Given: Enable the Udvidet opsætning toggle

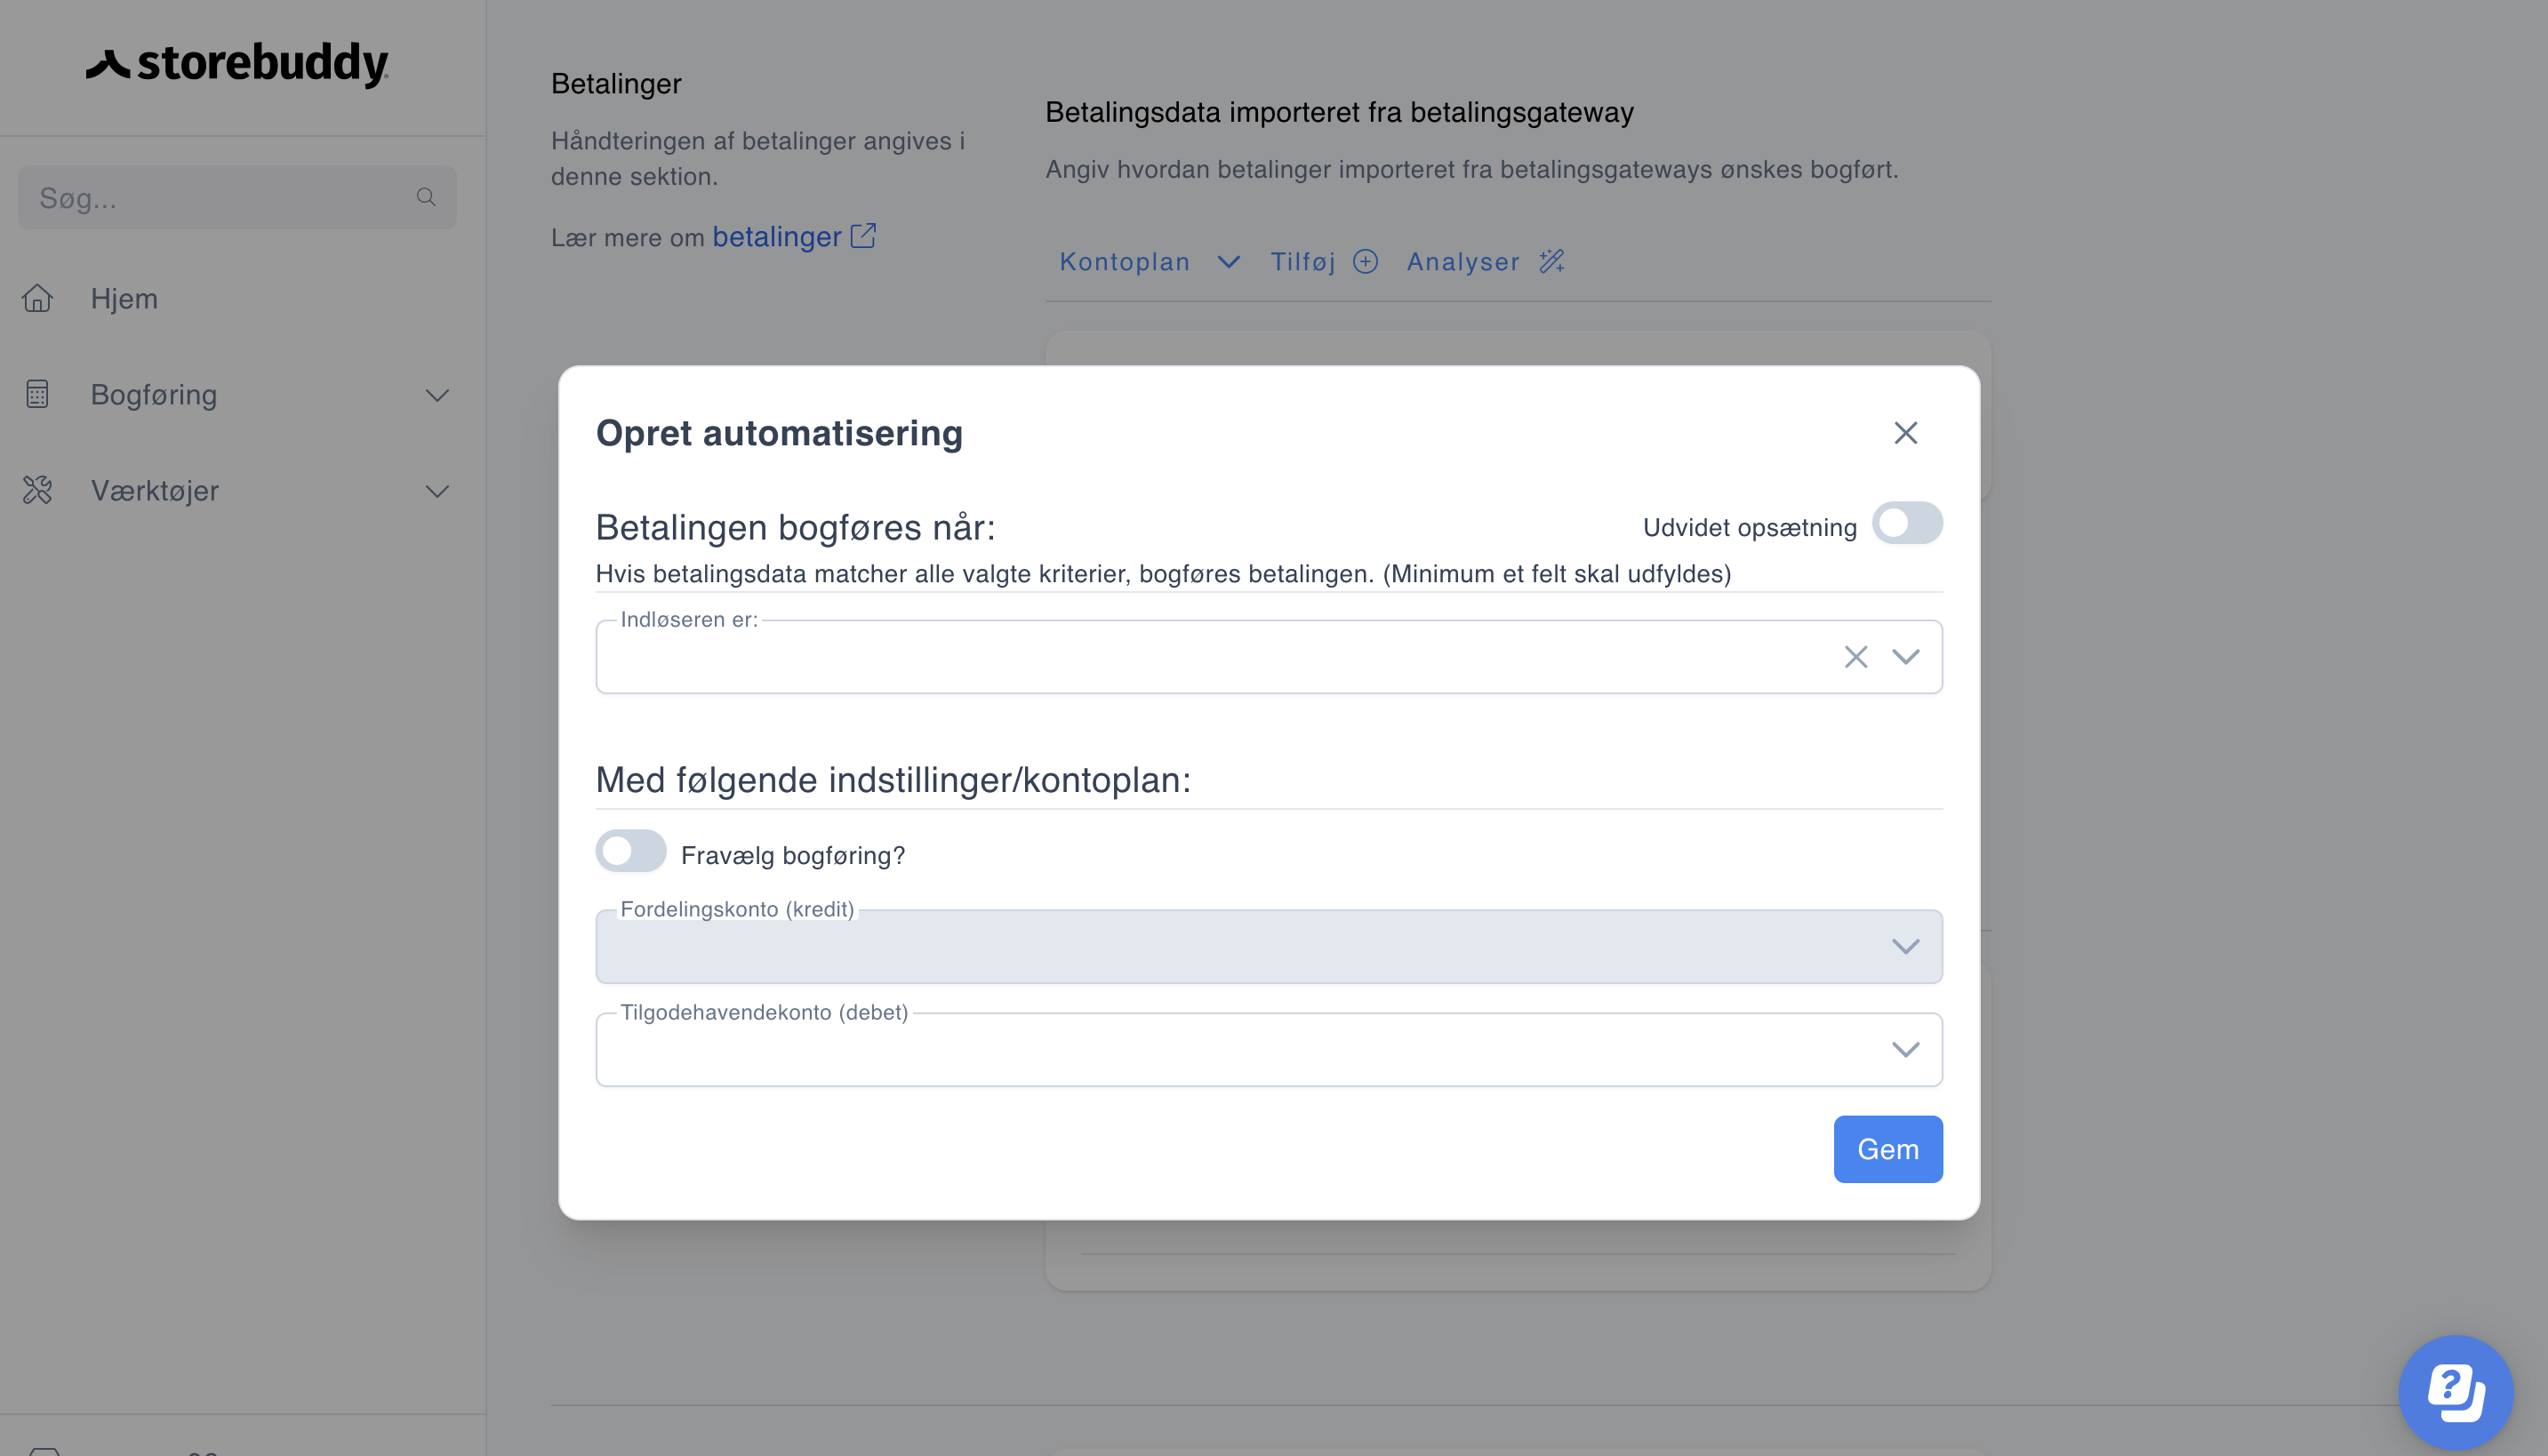Looking at the screenshot, I should [x=1907, y=523].
